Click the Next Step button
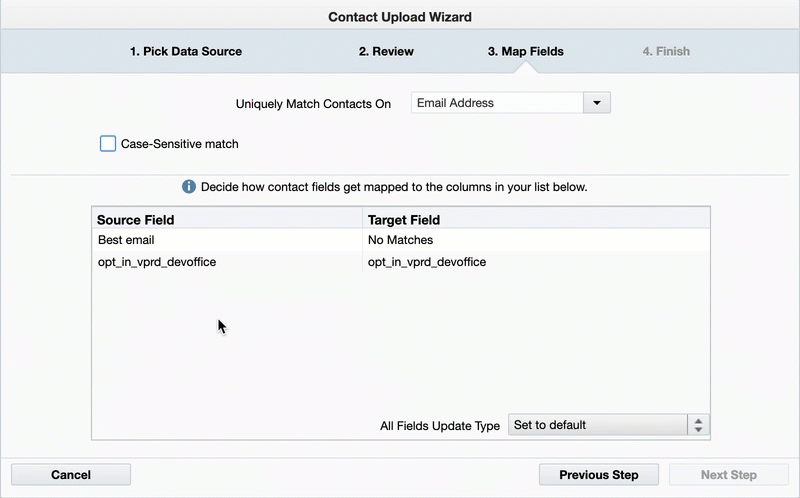The height and width of the screenshot is (498, 800). click(x=728, y=475)
